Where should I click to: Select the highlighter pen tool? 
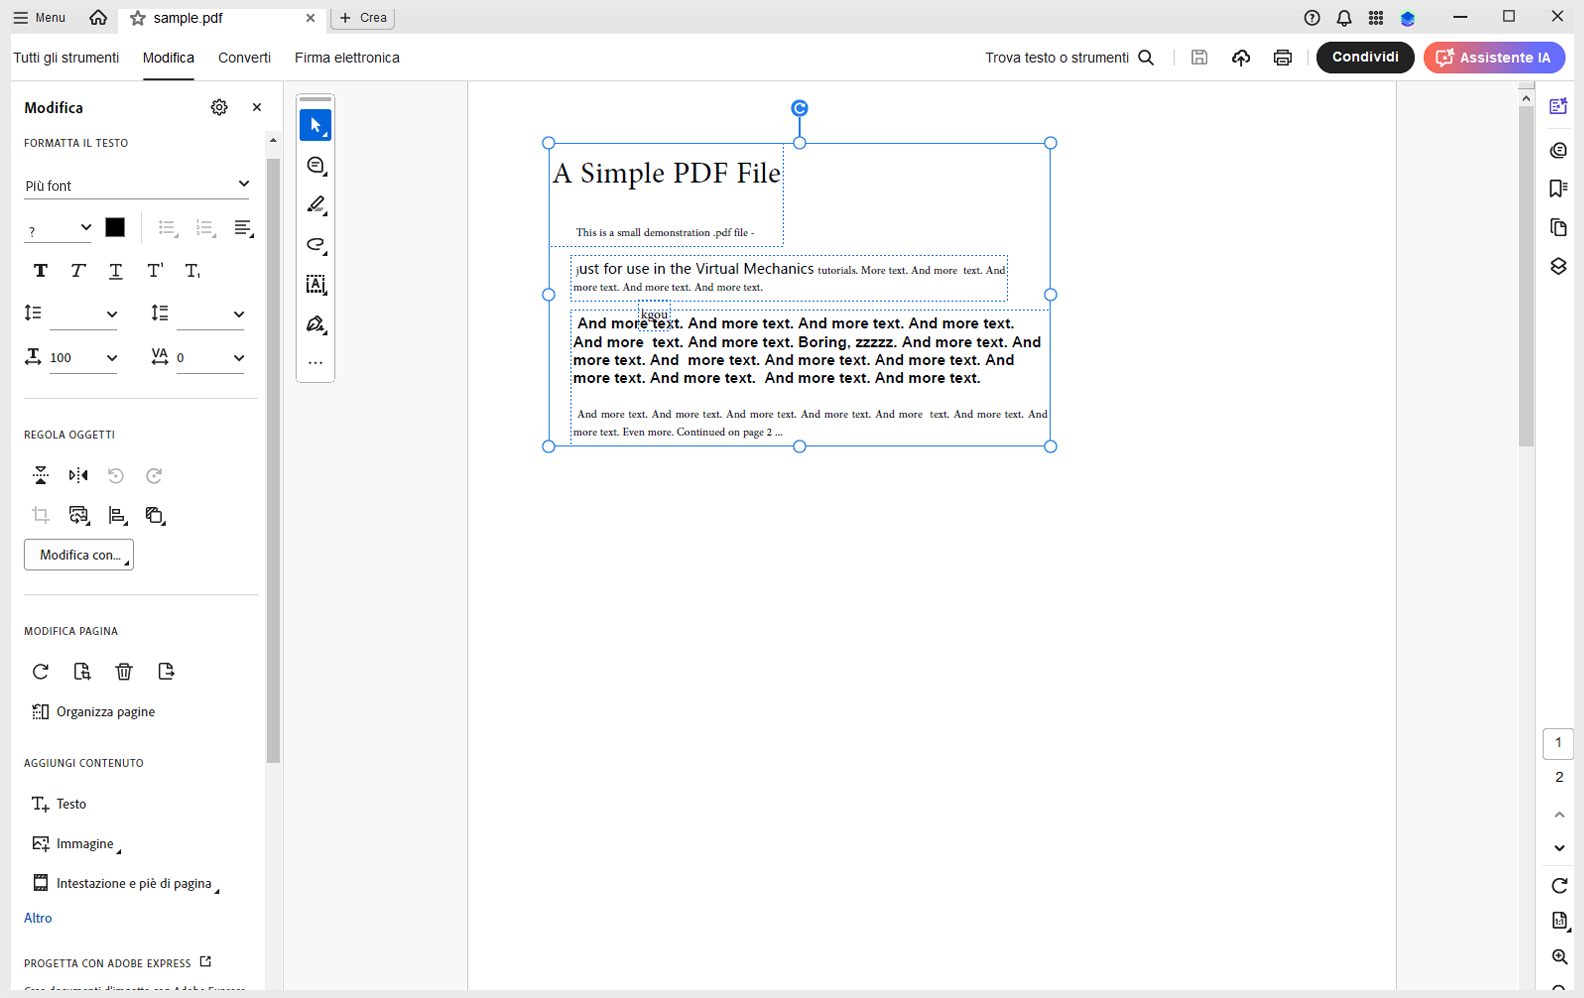click(316, 205)
